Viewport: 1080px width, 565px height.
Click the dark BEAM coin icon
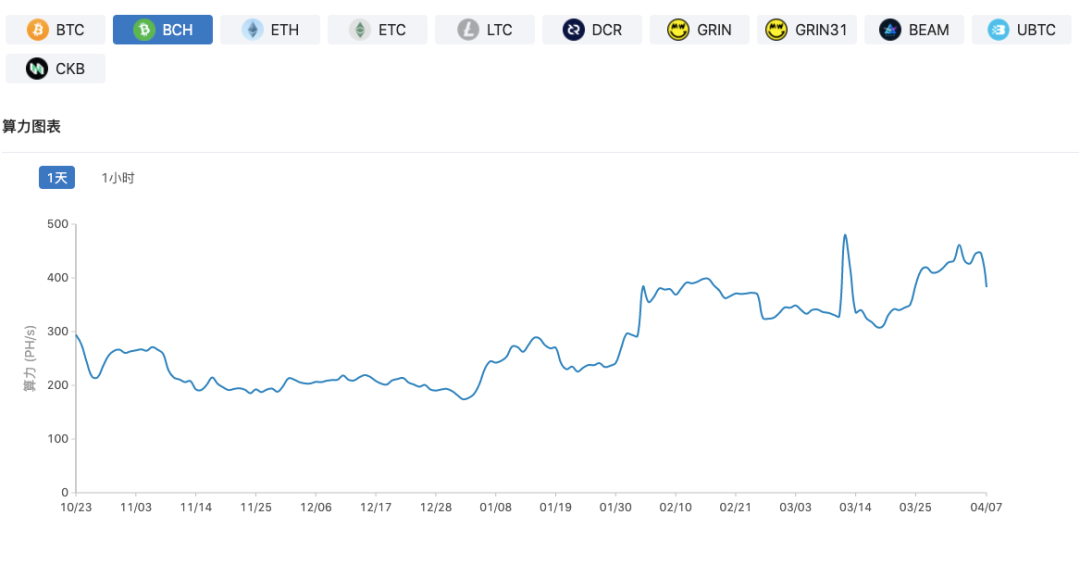[x=890, y=30]
